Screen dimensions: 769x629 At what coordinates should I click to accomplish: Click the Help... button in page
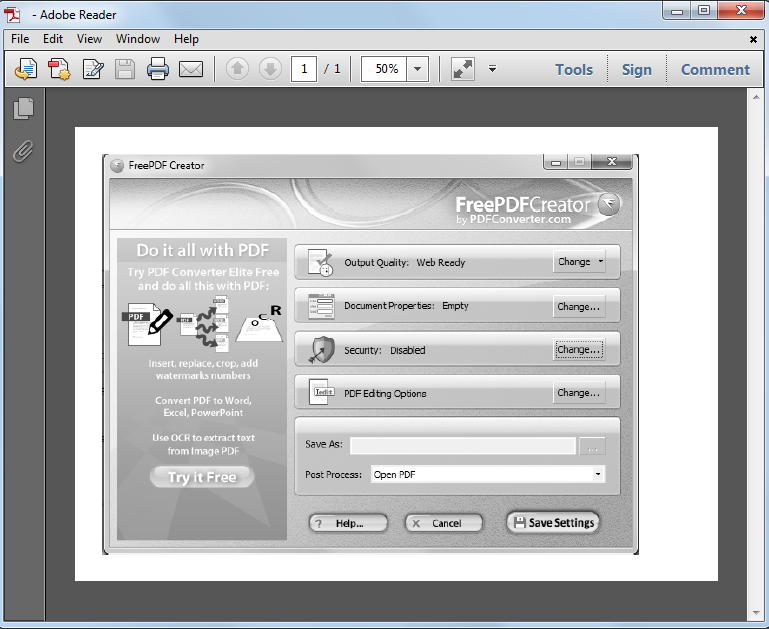click(x=348, y=523)
